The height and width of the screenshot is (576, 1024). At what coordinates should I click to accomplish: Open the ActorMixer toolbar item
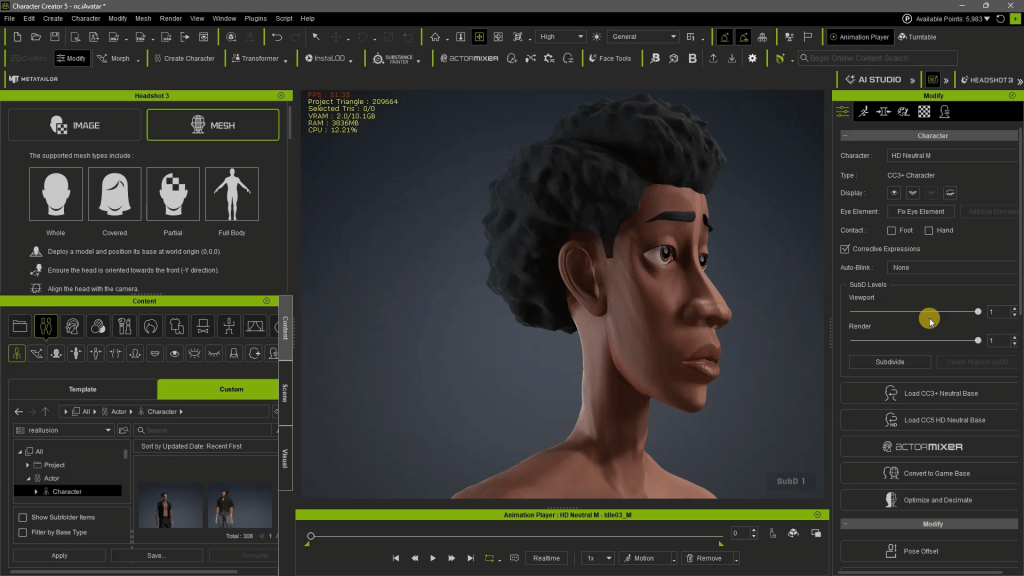(470, 58)
